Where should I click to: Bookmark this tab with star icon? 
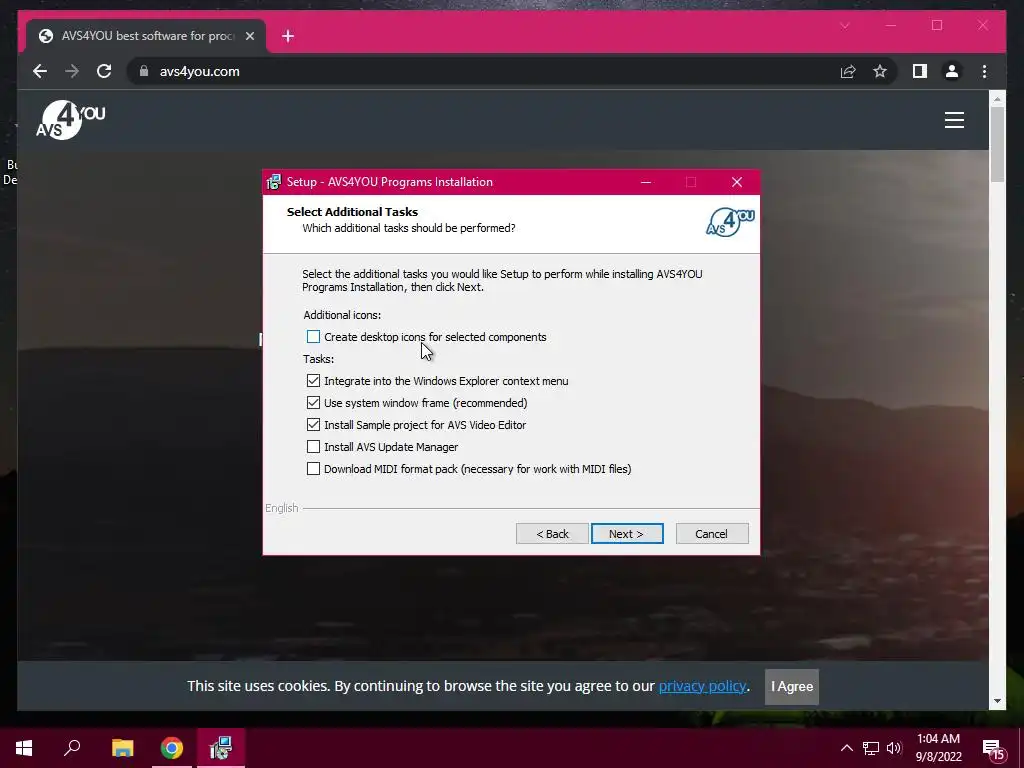[880, 71]
